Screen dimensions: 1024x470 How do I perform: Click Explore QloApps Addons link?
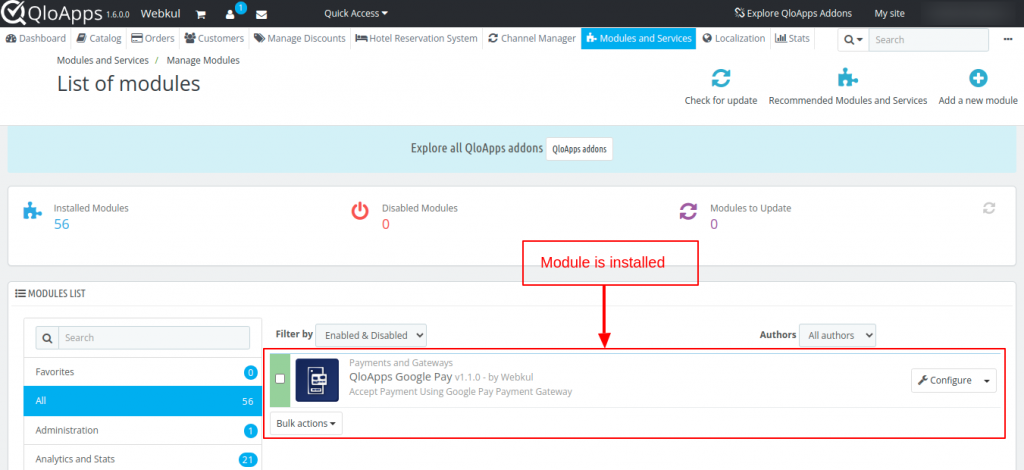click(x=793, y=13)
